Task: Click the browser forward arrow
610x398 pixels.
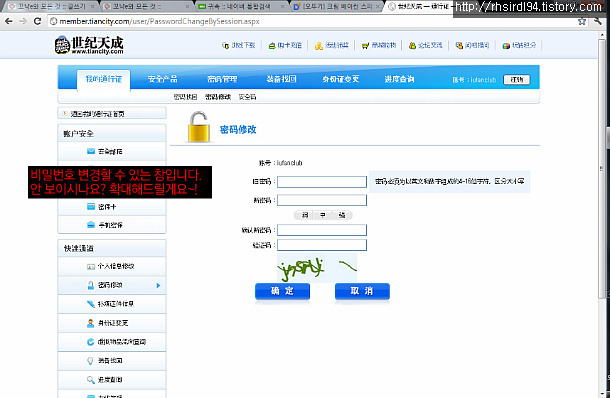Action: point(23,21)
